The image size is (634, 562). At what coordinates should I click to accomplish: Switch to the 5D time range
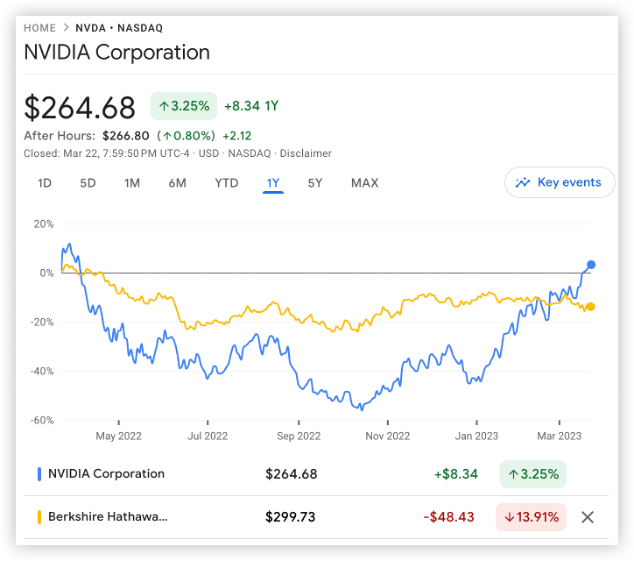pyautogui.click(x=88, y=183)
